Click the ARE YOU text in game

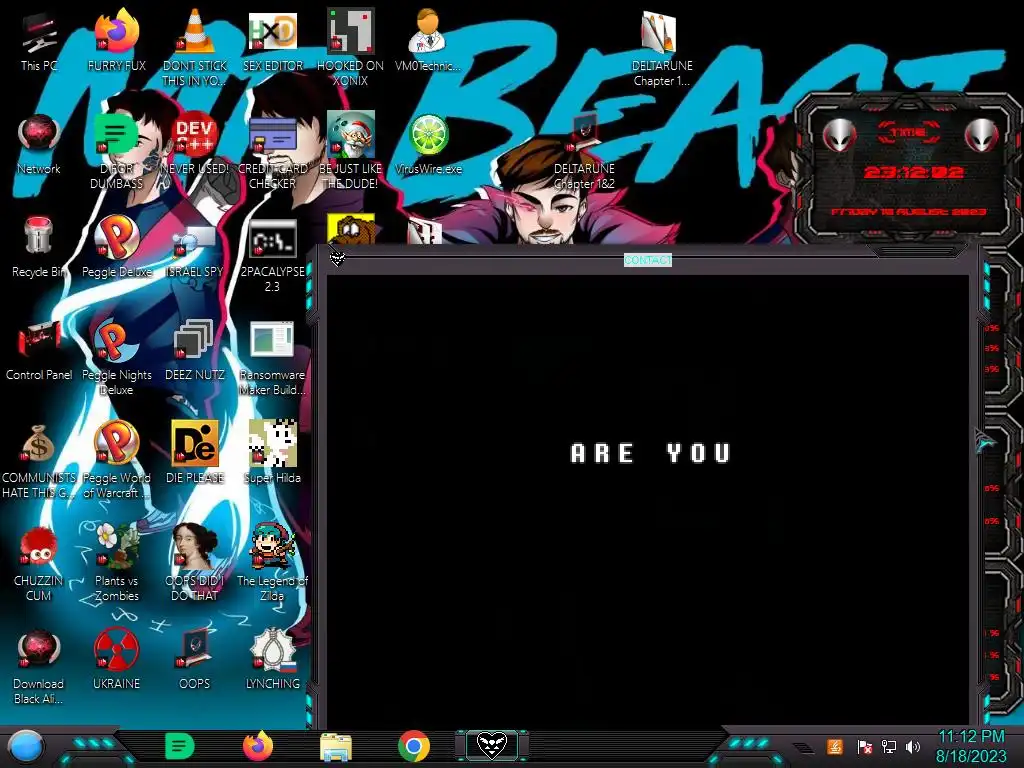[x=650, y=453]
